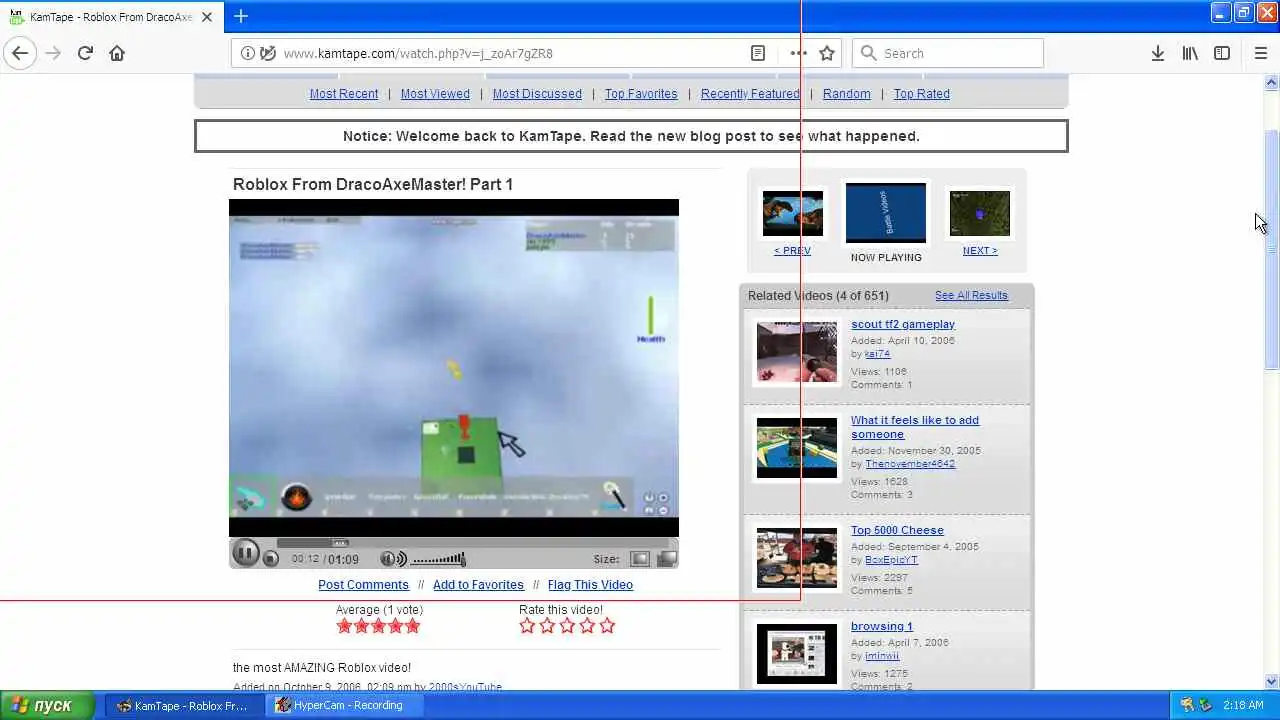1280x720 pixels.
Task: Show site information icon in address bar
Action: pos(248,53)
